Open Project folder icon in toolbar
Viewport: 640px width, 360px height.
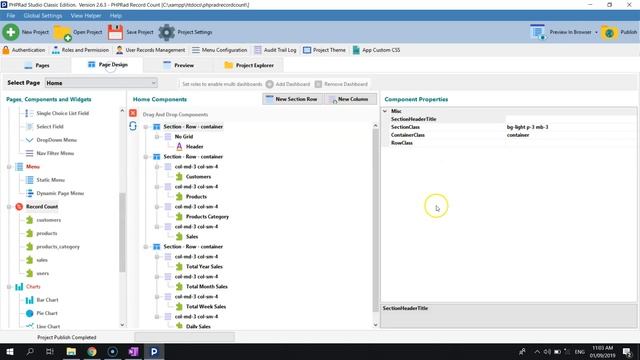(x=62, y=32)
